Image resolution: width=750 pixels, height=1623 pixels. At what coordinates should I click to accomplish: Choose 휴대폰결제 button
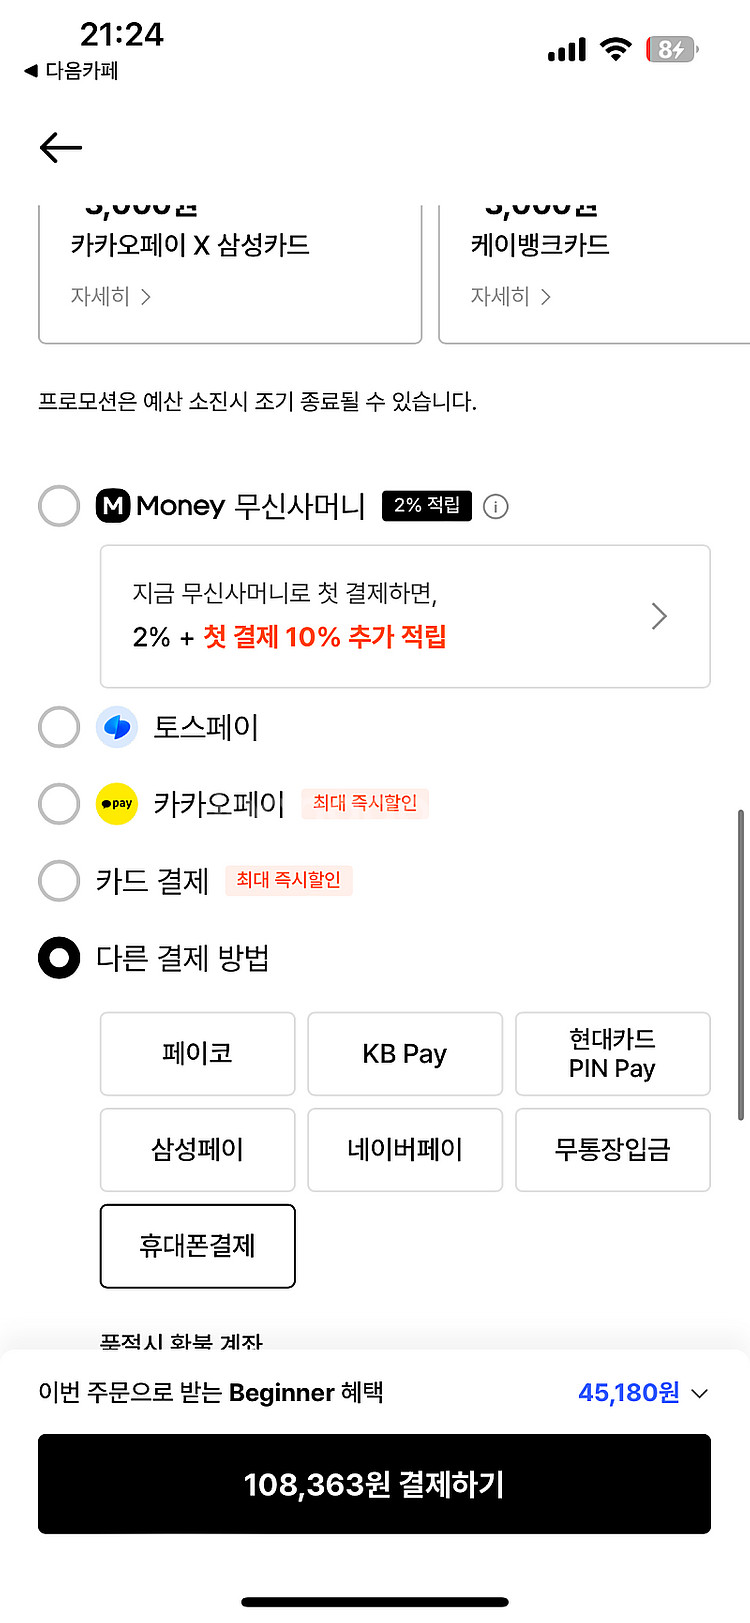(198, 1246)
